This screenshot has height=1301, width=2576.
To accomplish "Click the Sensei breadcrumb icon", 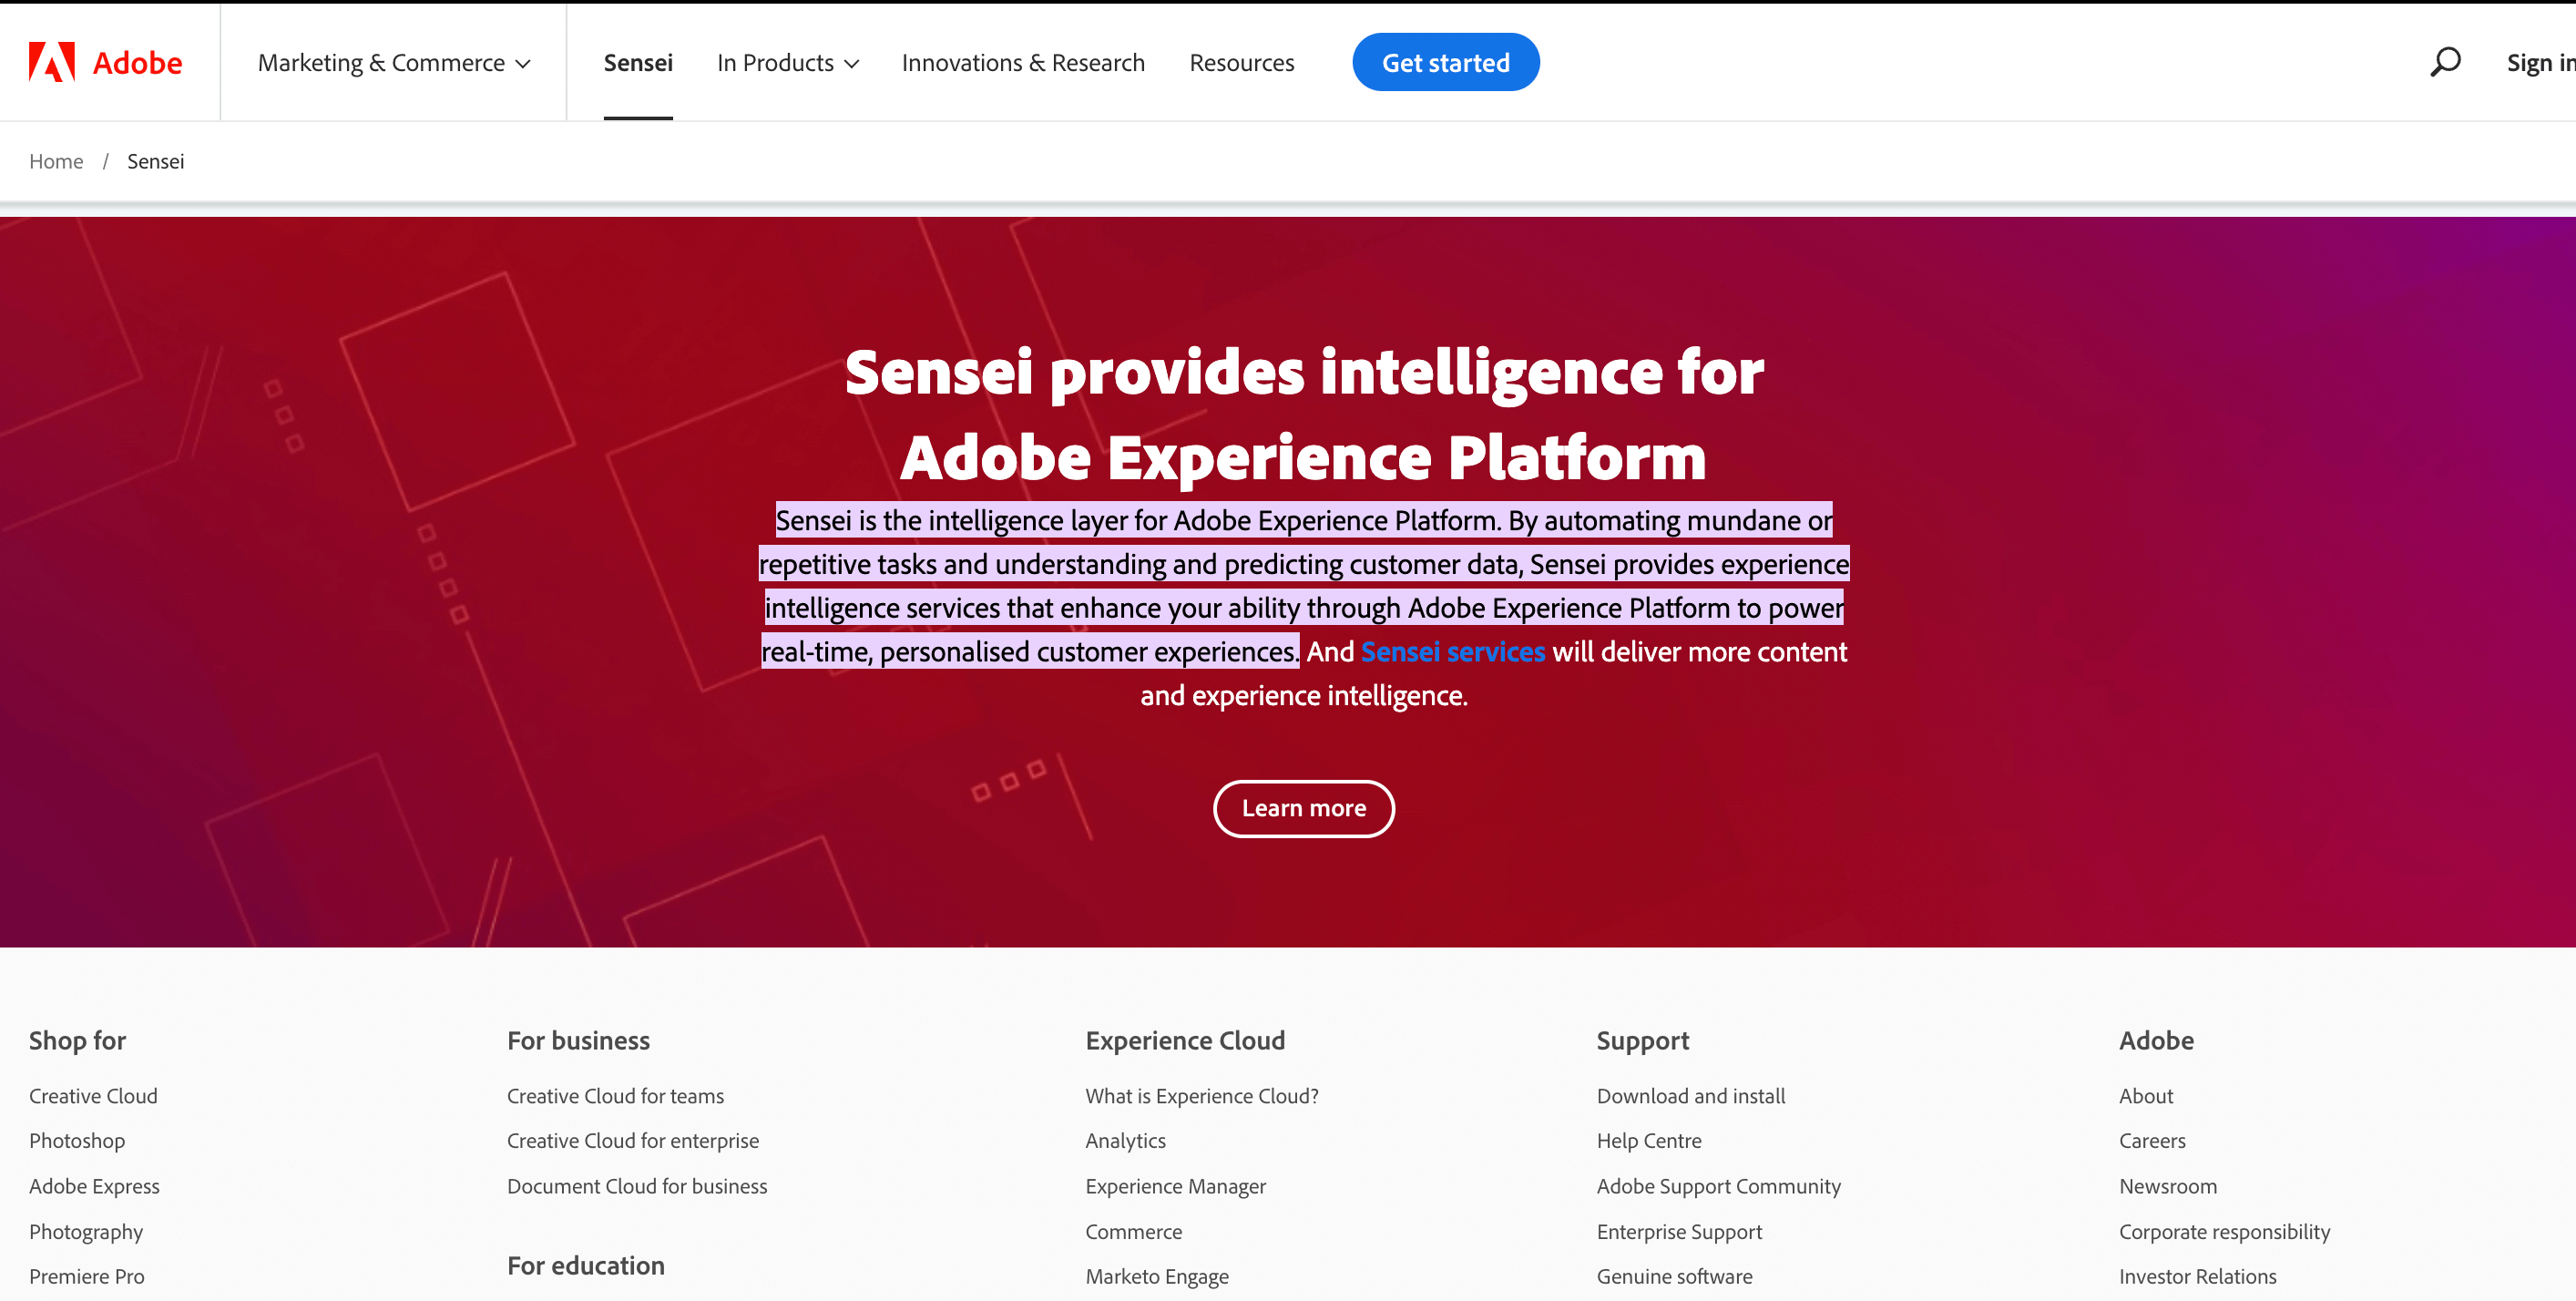I will tap(156, 161).
